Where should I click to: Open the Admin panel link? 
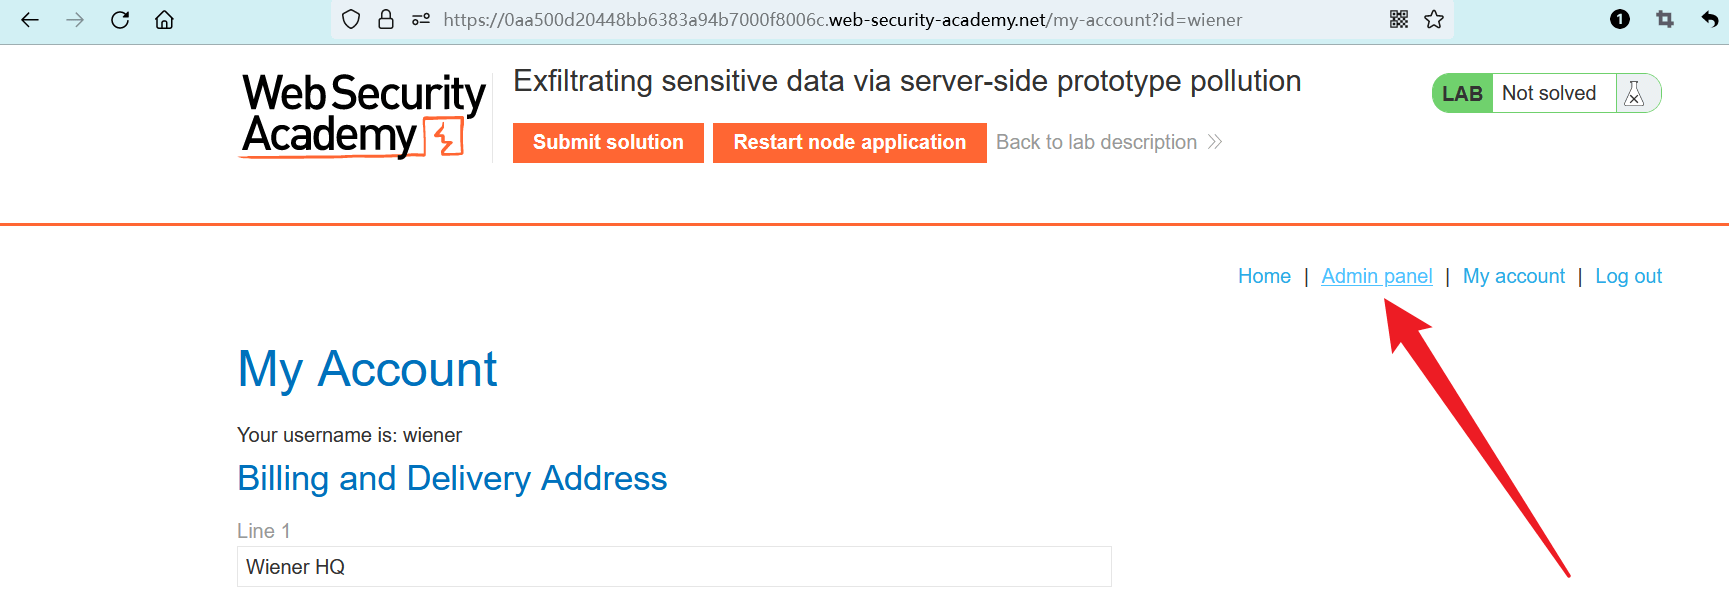[x=1376, y=277]
